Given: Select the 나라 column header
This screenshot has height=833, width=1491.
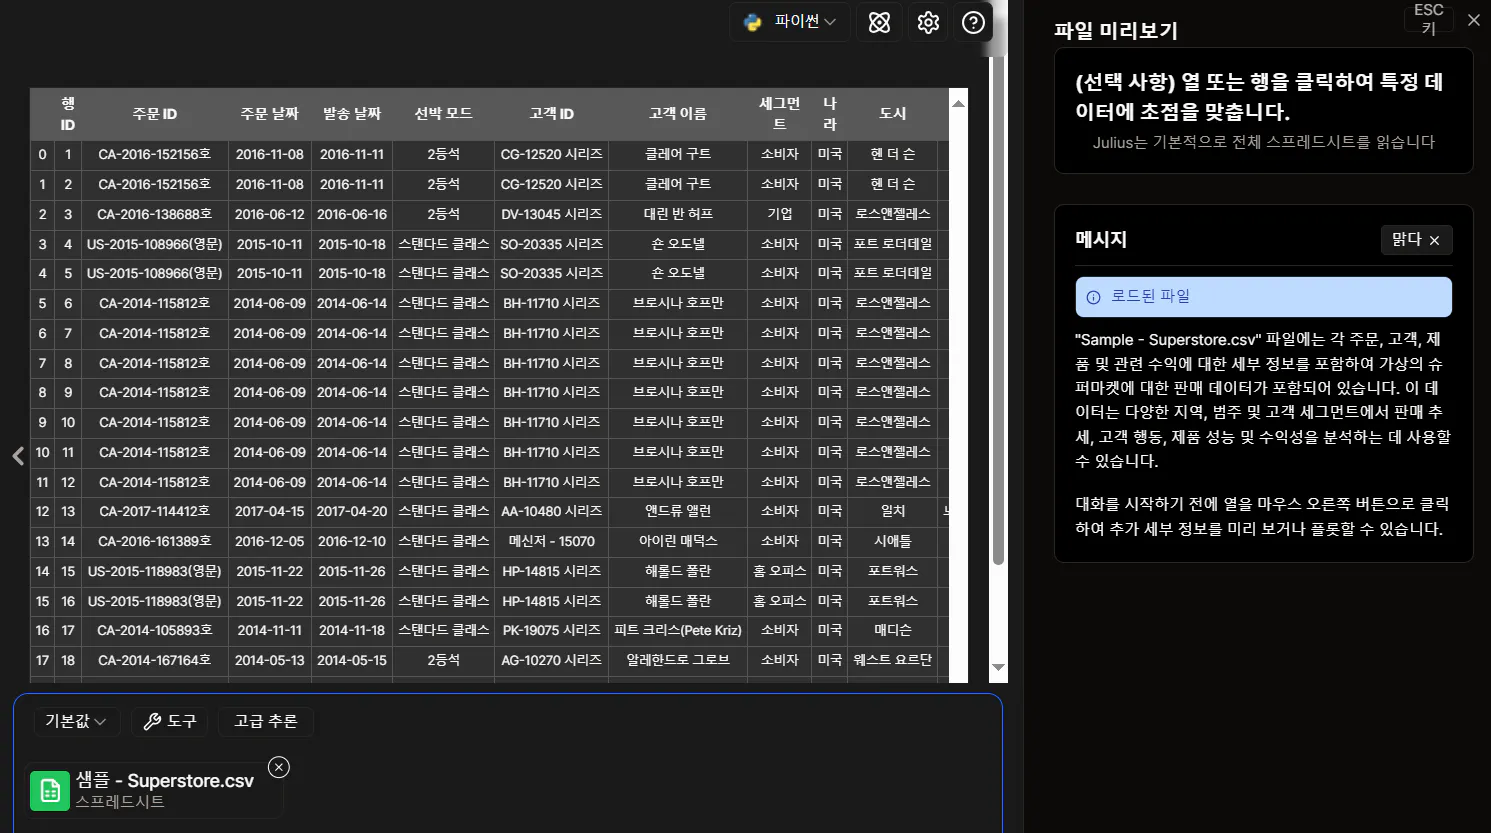Looking at the screenshot, I should pyautogui.click(x=830, y=114).
